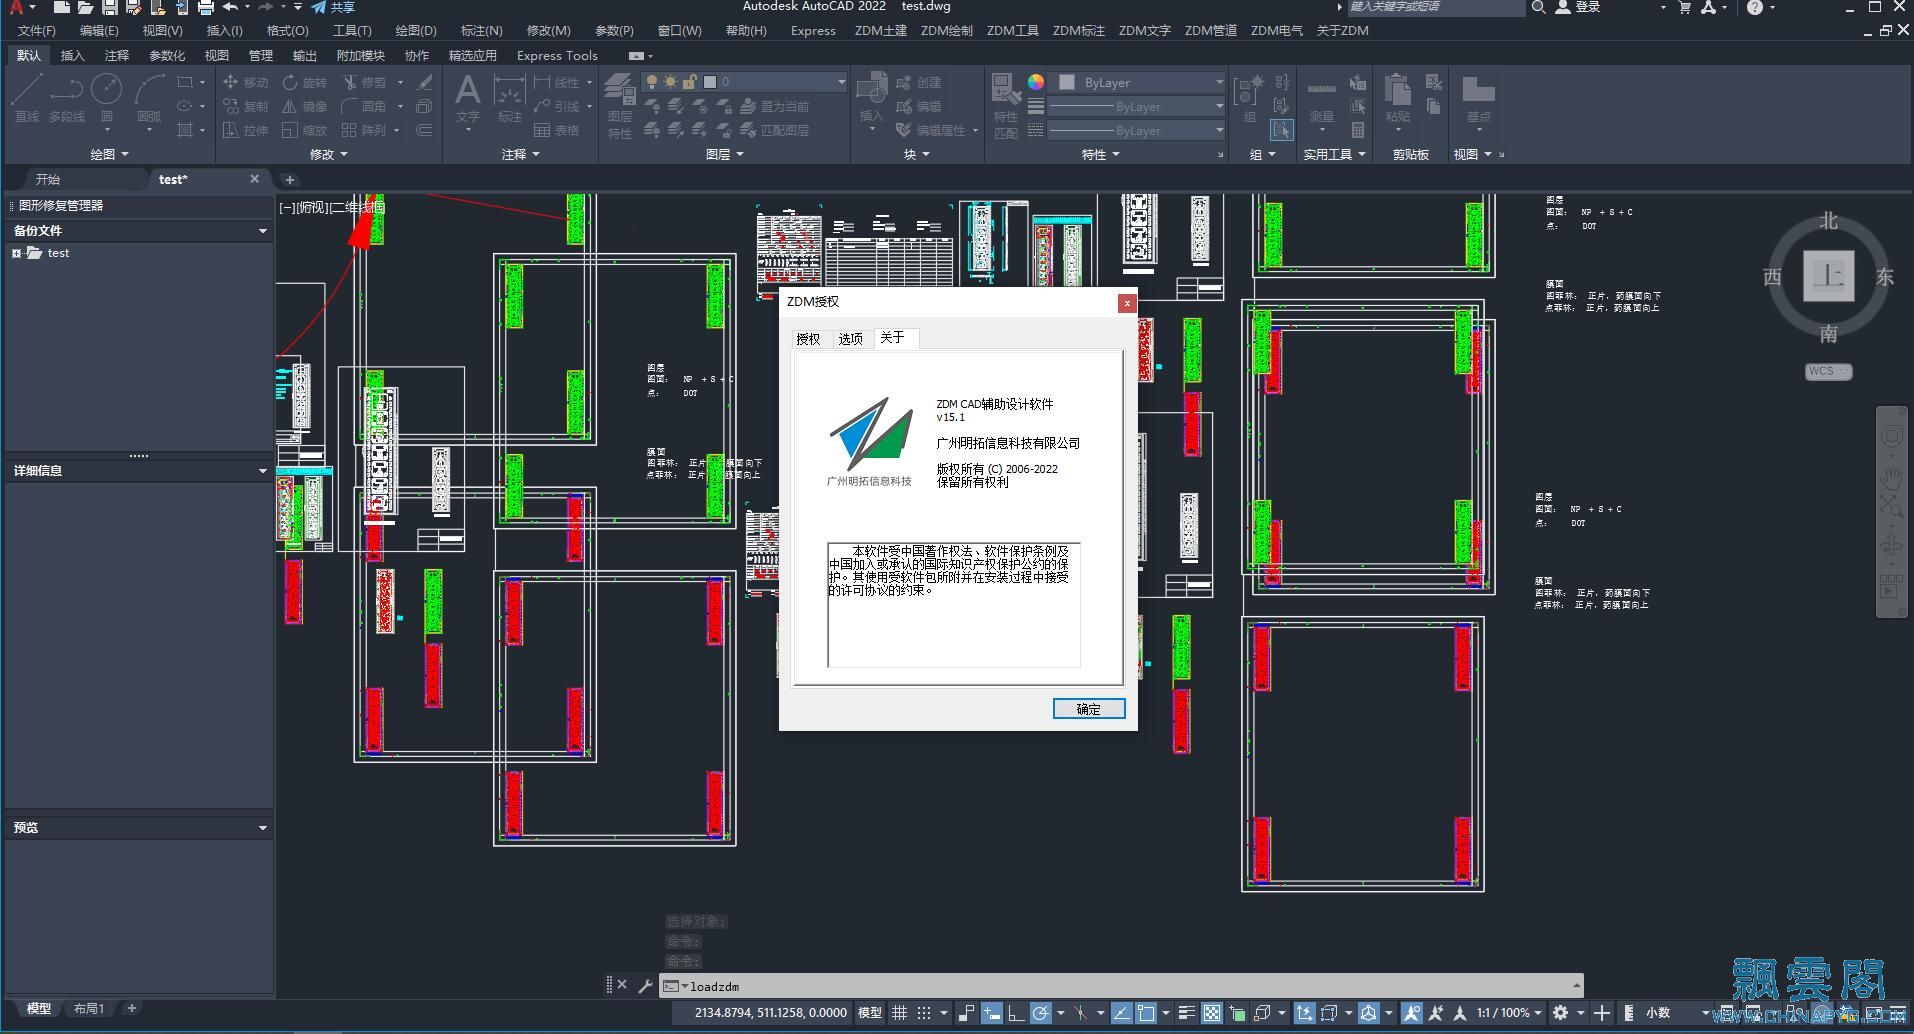
Task: Select the Line (直线) drawing tool
Action: click(26, 98)
